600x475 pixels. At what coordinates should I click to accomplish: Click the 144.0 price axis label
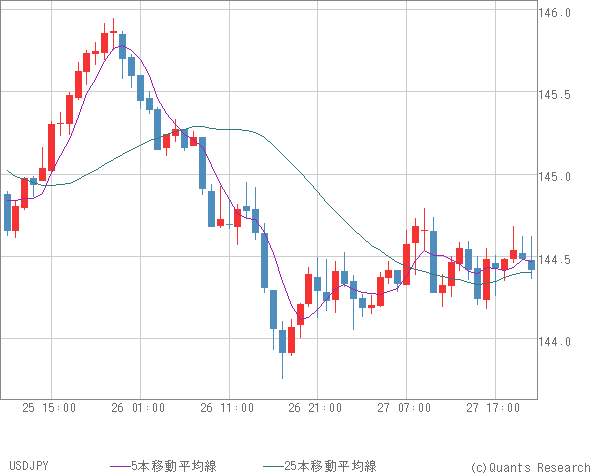click(554, 341)
